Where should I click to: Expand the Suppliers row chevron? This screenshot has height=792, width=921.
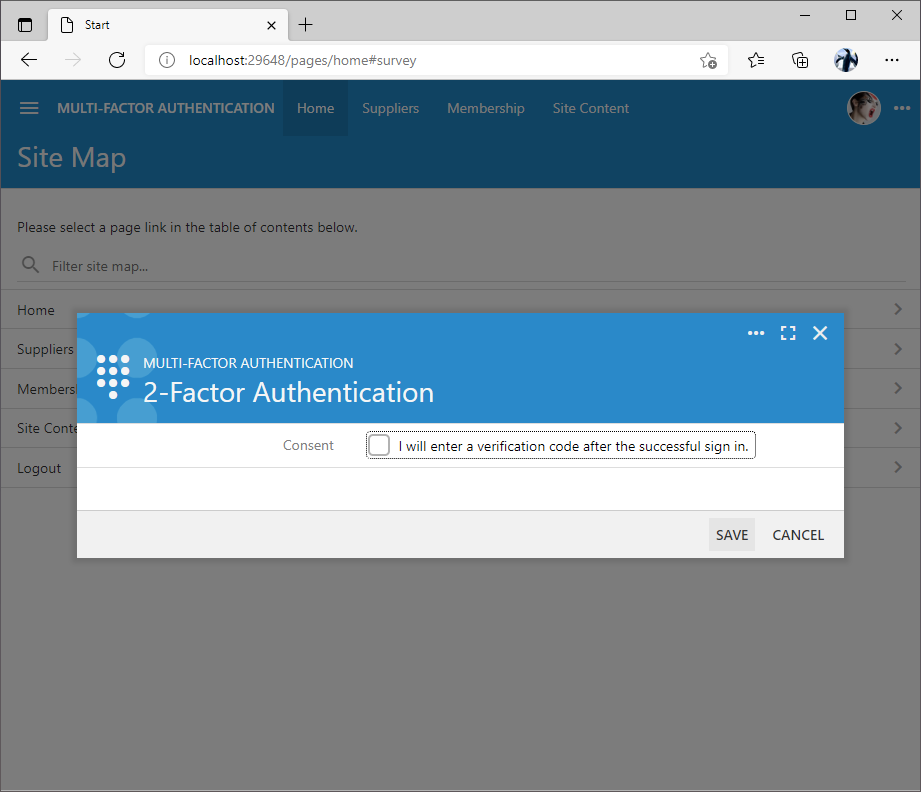tap(898, 349)
